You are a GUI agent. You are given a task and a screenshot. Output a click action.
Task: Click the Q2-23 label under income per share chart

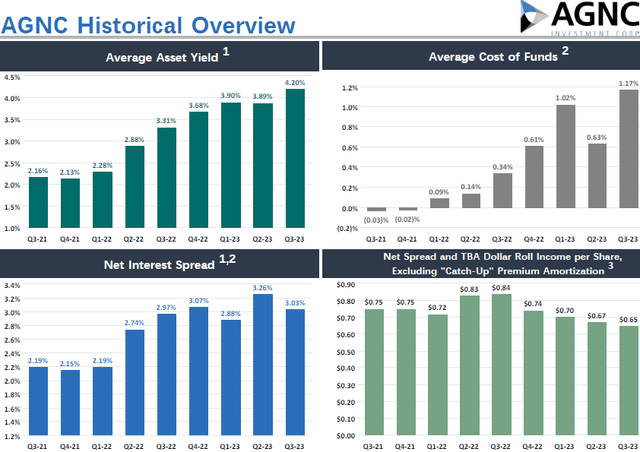pyautogui.click(x=596, y=447)
